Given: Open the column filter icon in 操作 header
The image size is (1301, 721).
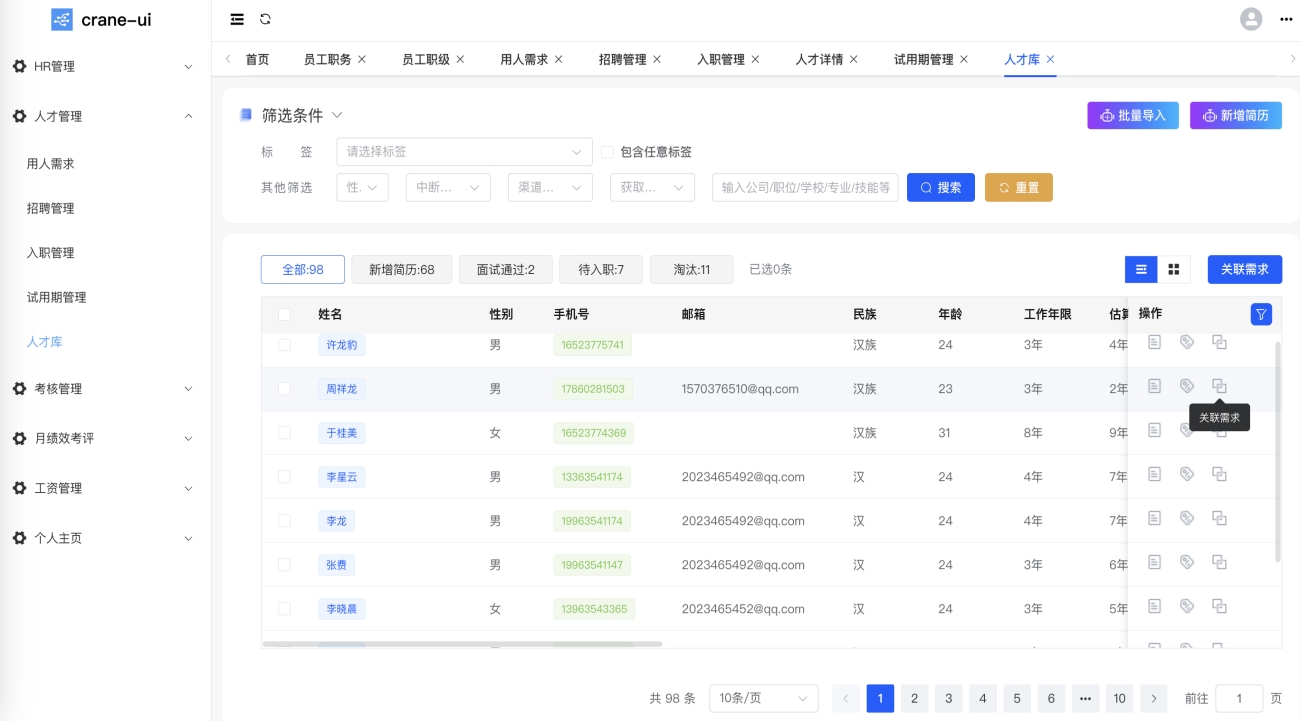Looking at the screenshot, I should pyautogui.click(x=1261, y=314).
